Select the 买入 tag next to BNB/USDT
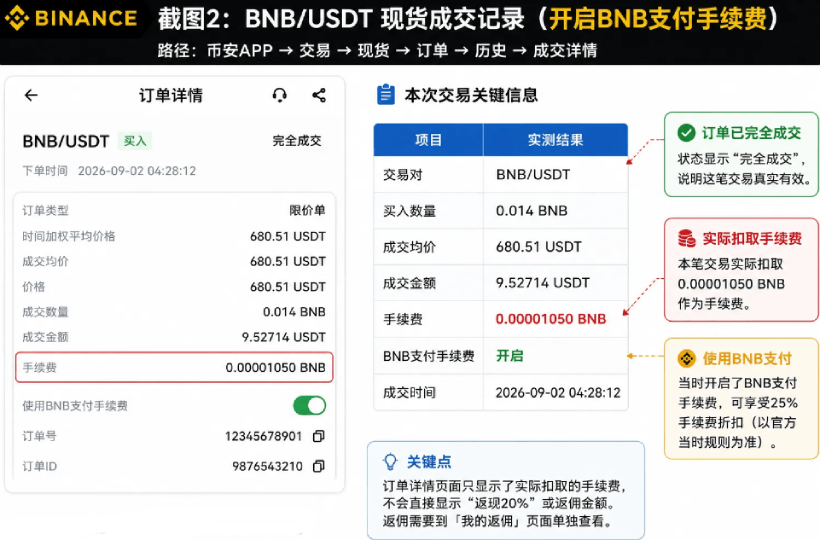The image size is (820, 540). tap(135, 141)
